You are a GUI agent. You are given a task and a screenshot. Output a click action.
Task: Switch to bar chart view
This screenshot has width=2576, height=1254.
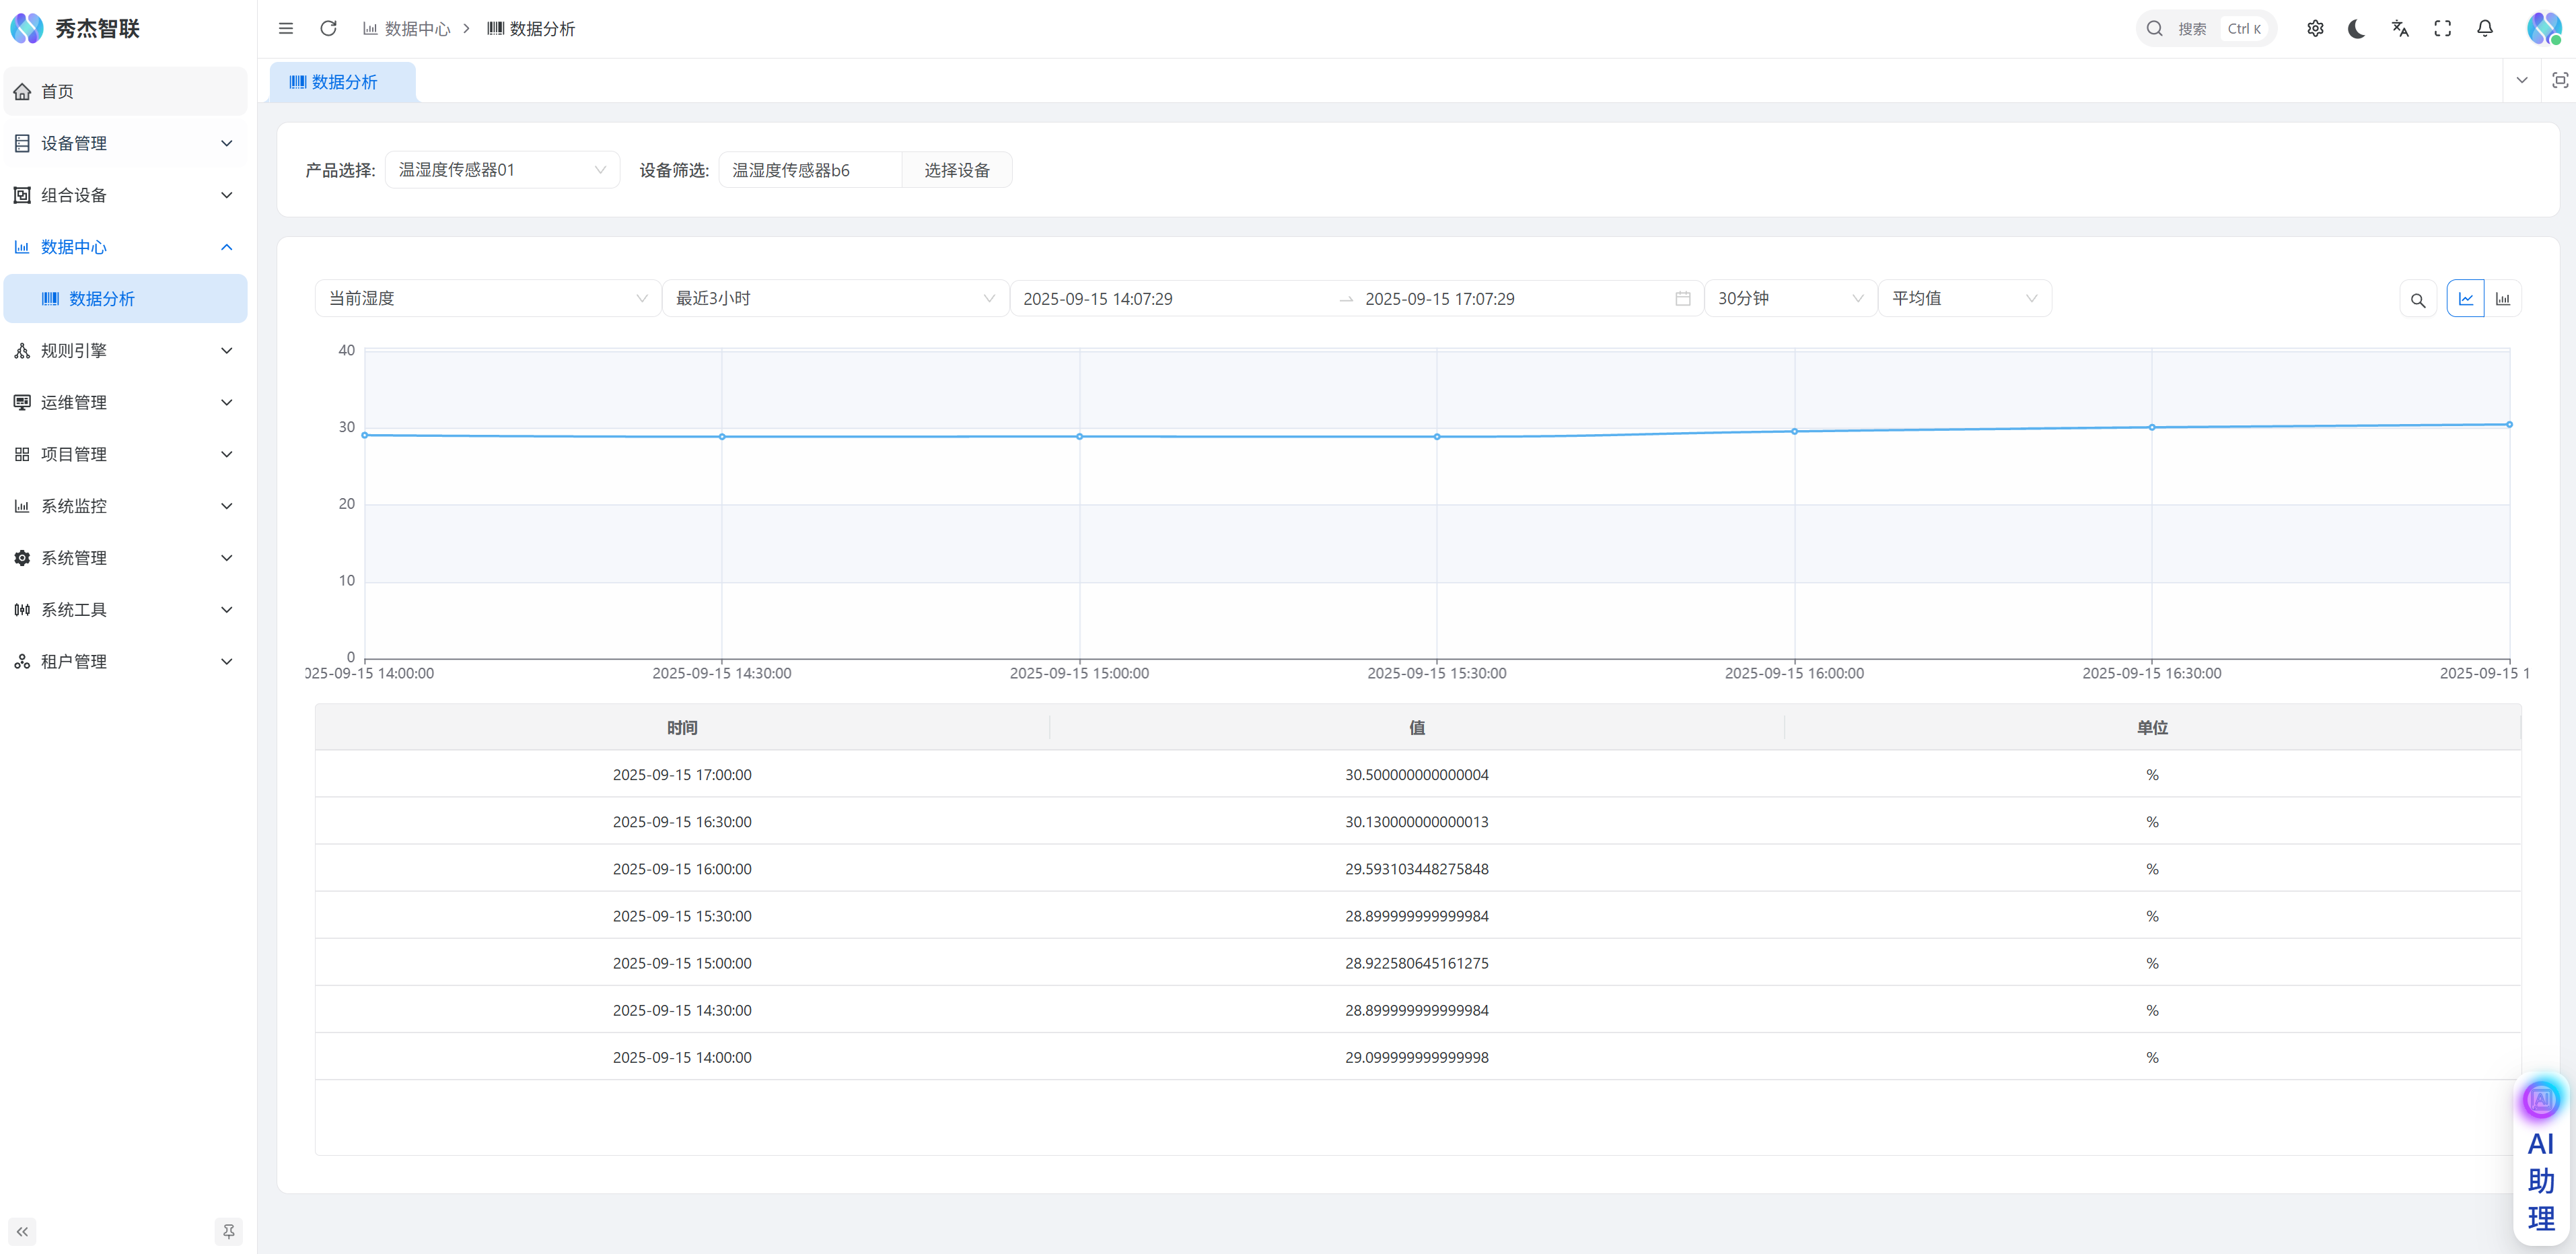2503,299
